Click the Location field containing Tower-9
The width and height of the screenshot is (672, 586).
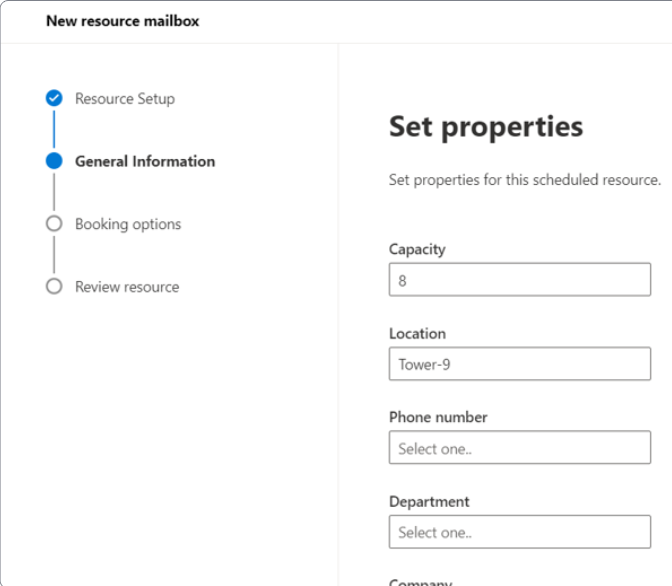pos(520,364)
